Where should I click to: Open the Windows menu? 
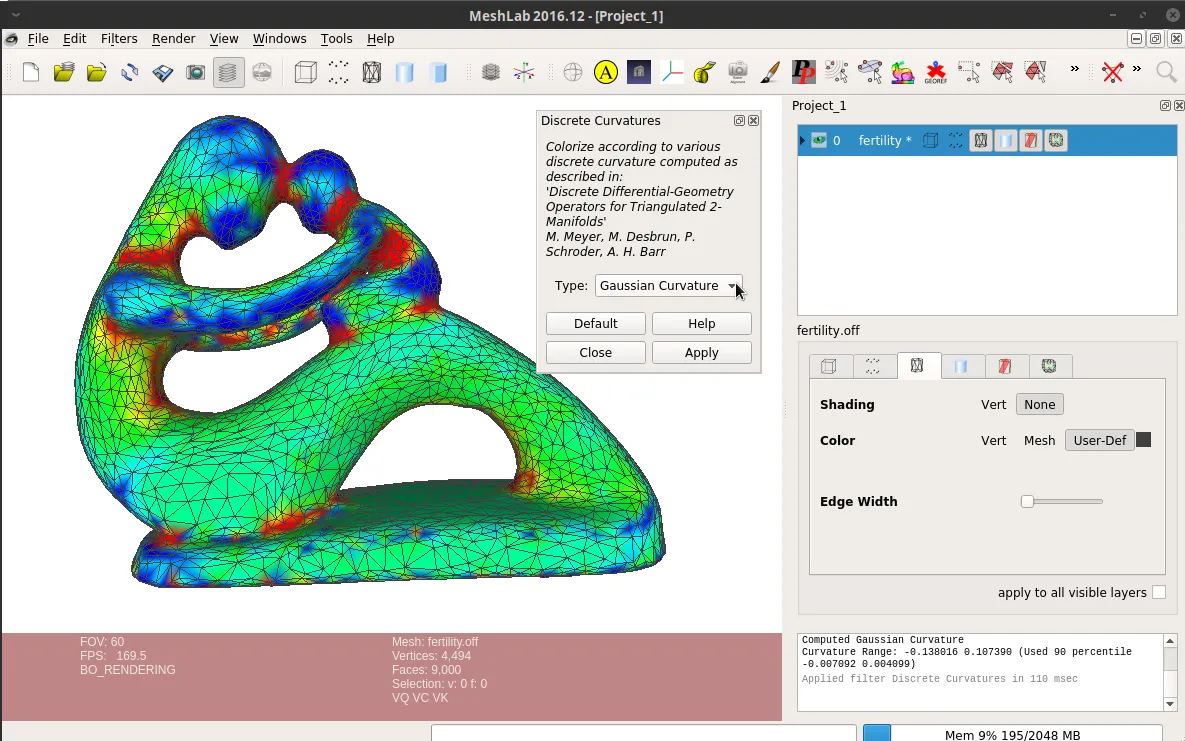[x=279, y=39]
